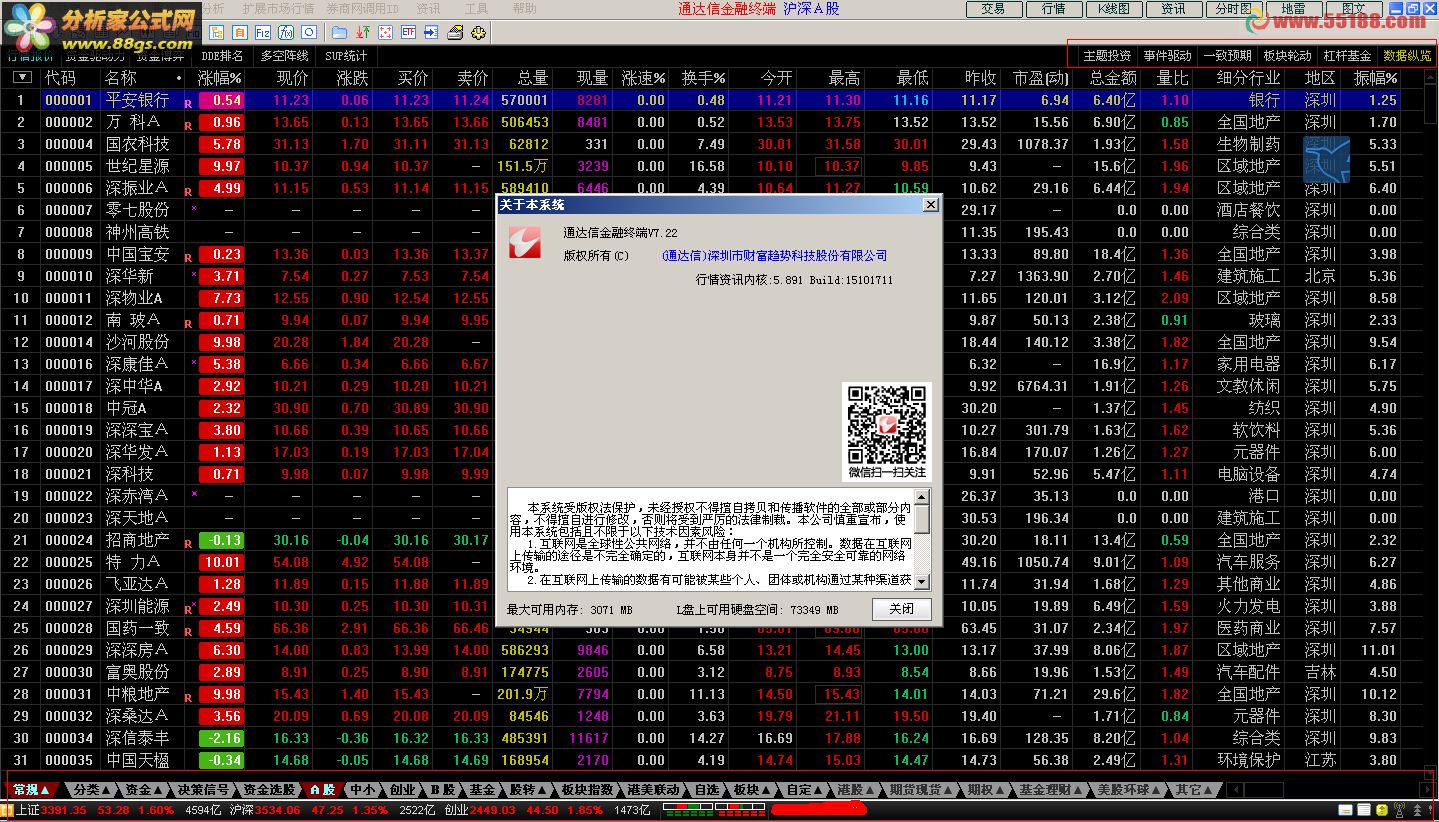
Task: Click stock code 000004
Action: point(68,144)
